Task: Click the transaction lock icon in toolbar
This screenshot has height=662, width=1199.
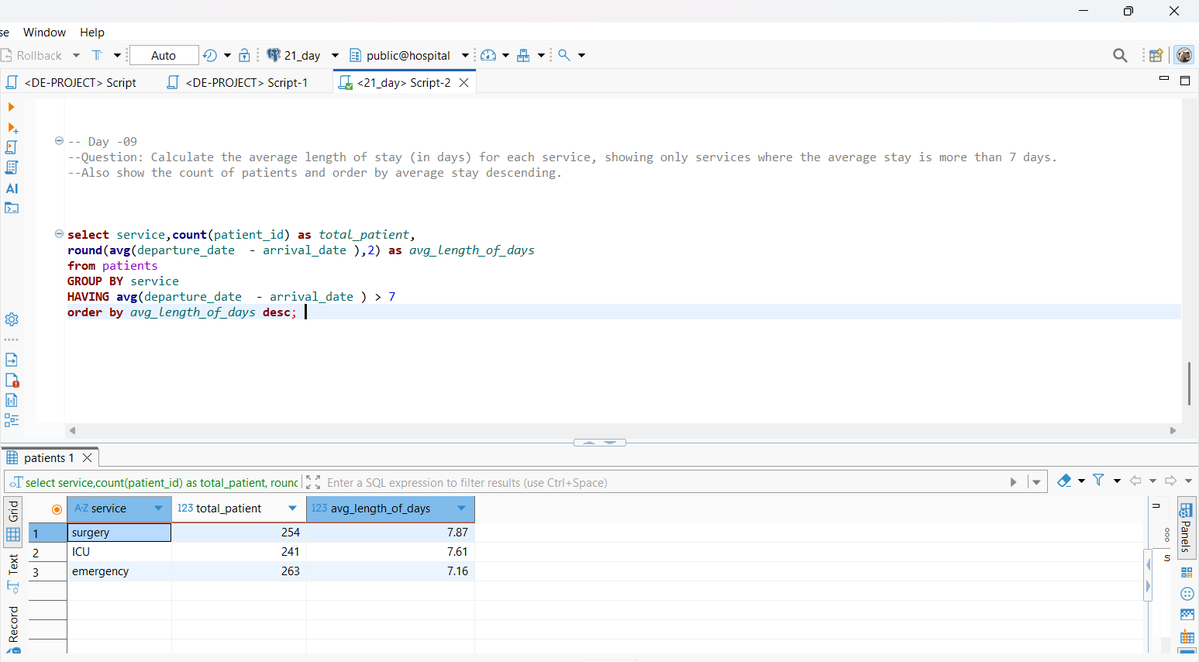Action: click(244, 55)
